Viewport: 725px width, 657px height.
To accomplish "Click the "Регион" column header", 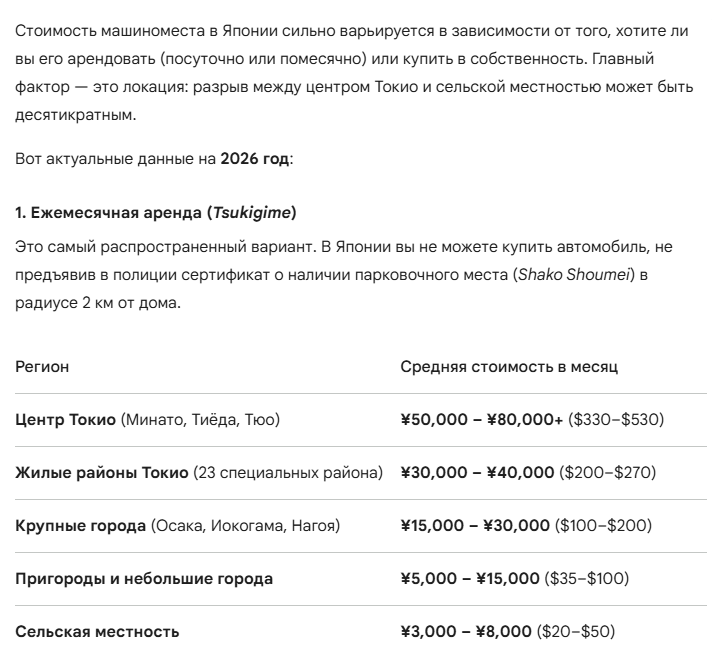I will (43, 367).
